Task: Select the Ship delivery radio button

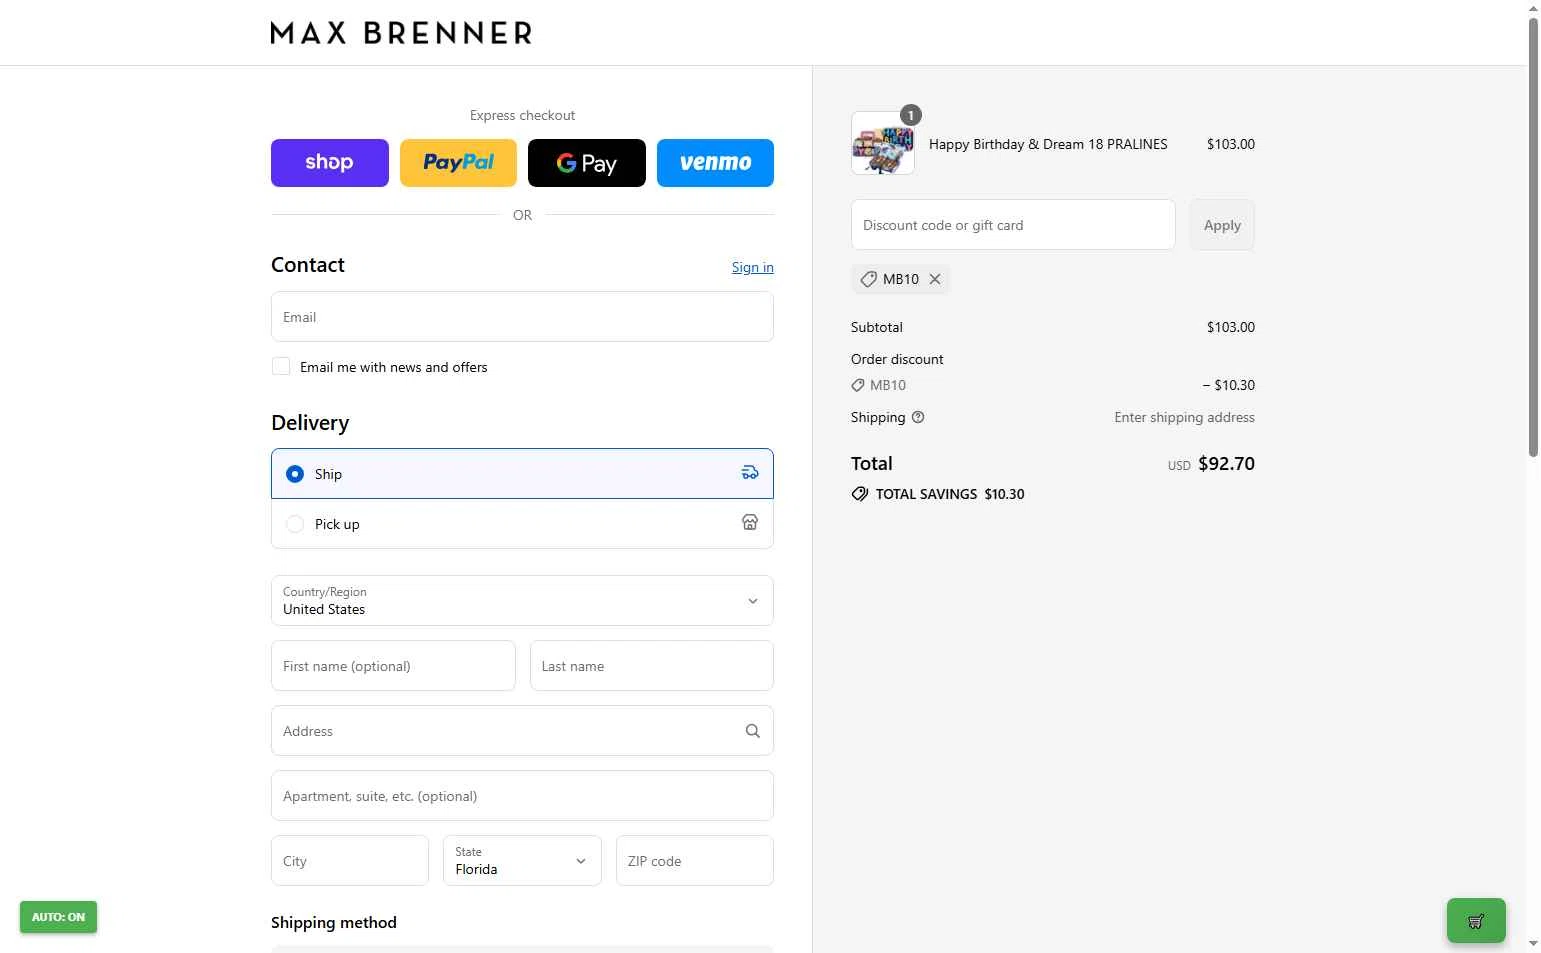Action: [x=295, y=474]
